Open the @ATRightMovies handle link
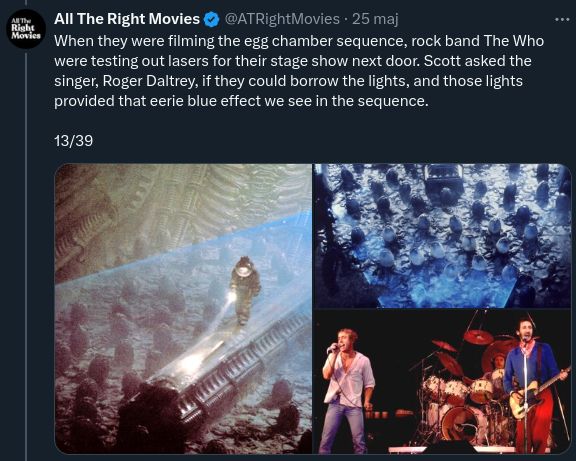The width and height of the screenshot is (576, 461). [x=282, y=19]
